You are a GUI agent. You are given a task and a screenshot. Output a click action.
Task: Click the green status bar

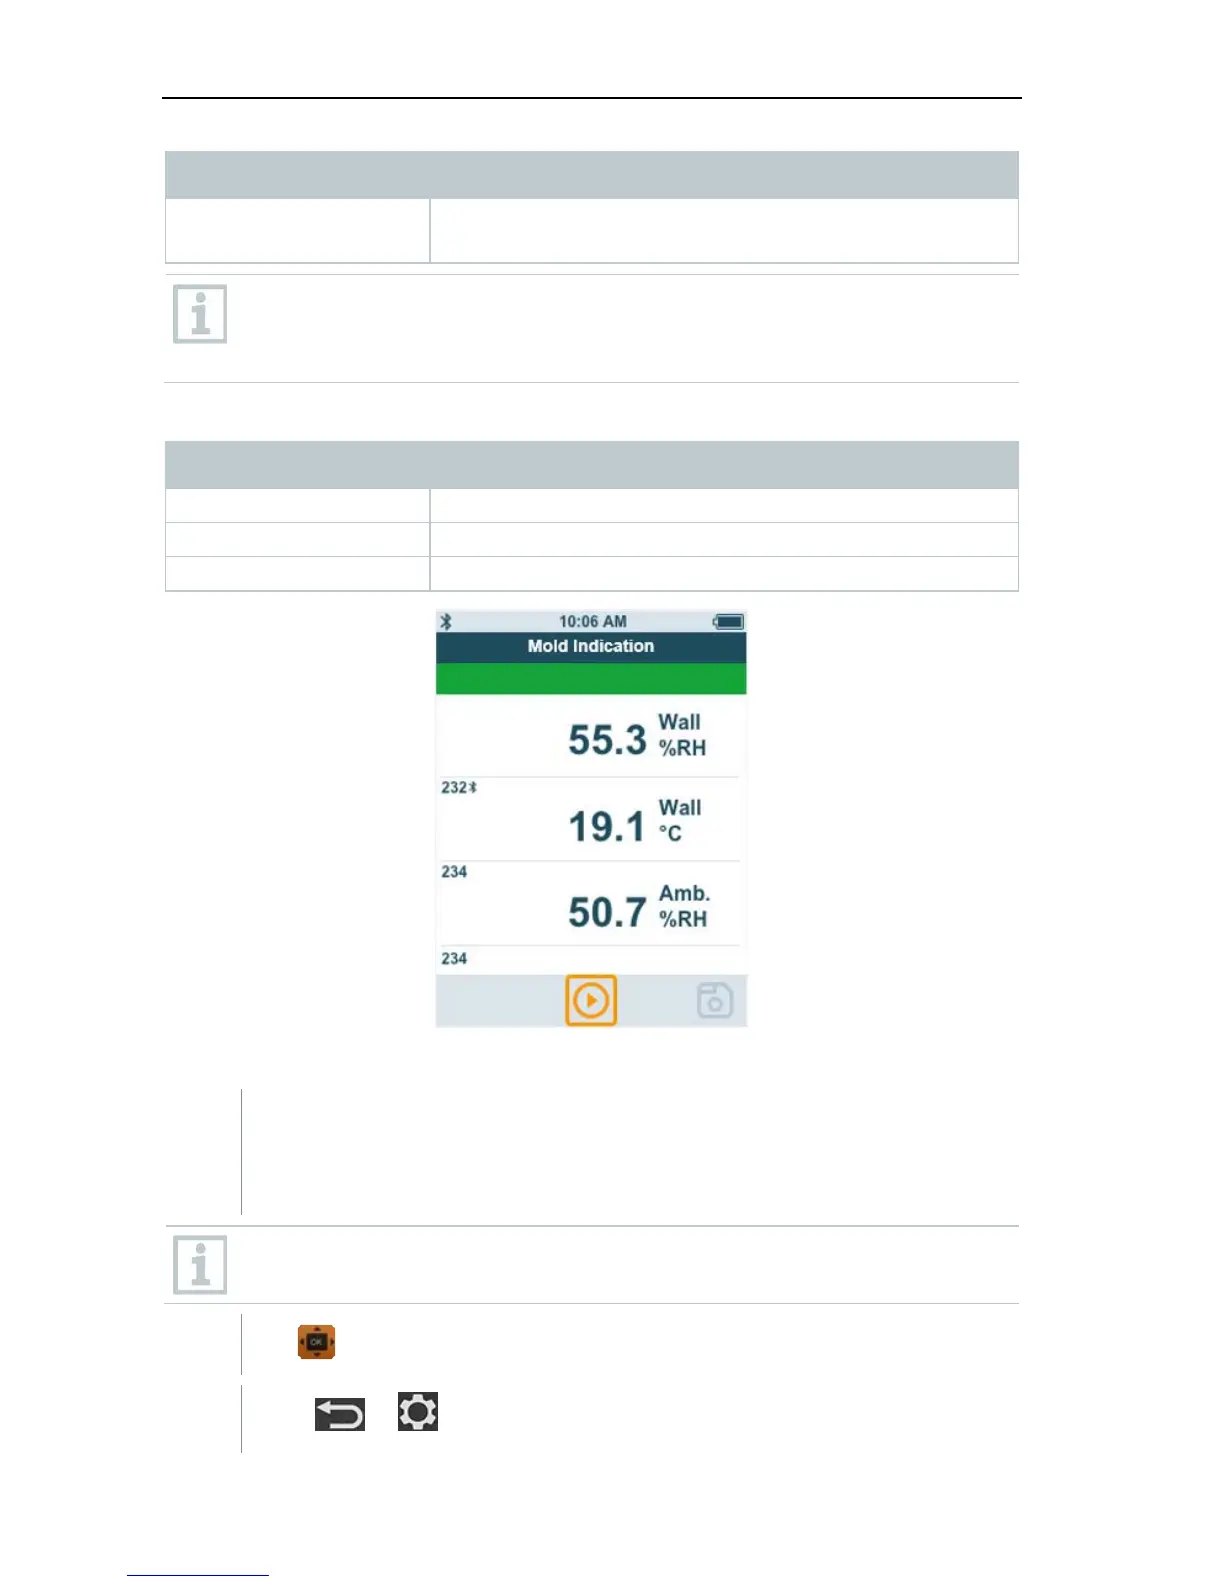coord(591,678)
